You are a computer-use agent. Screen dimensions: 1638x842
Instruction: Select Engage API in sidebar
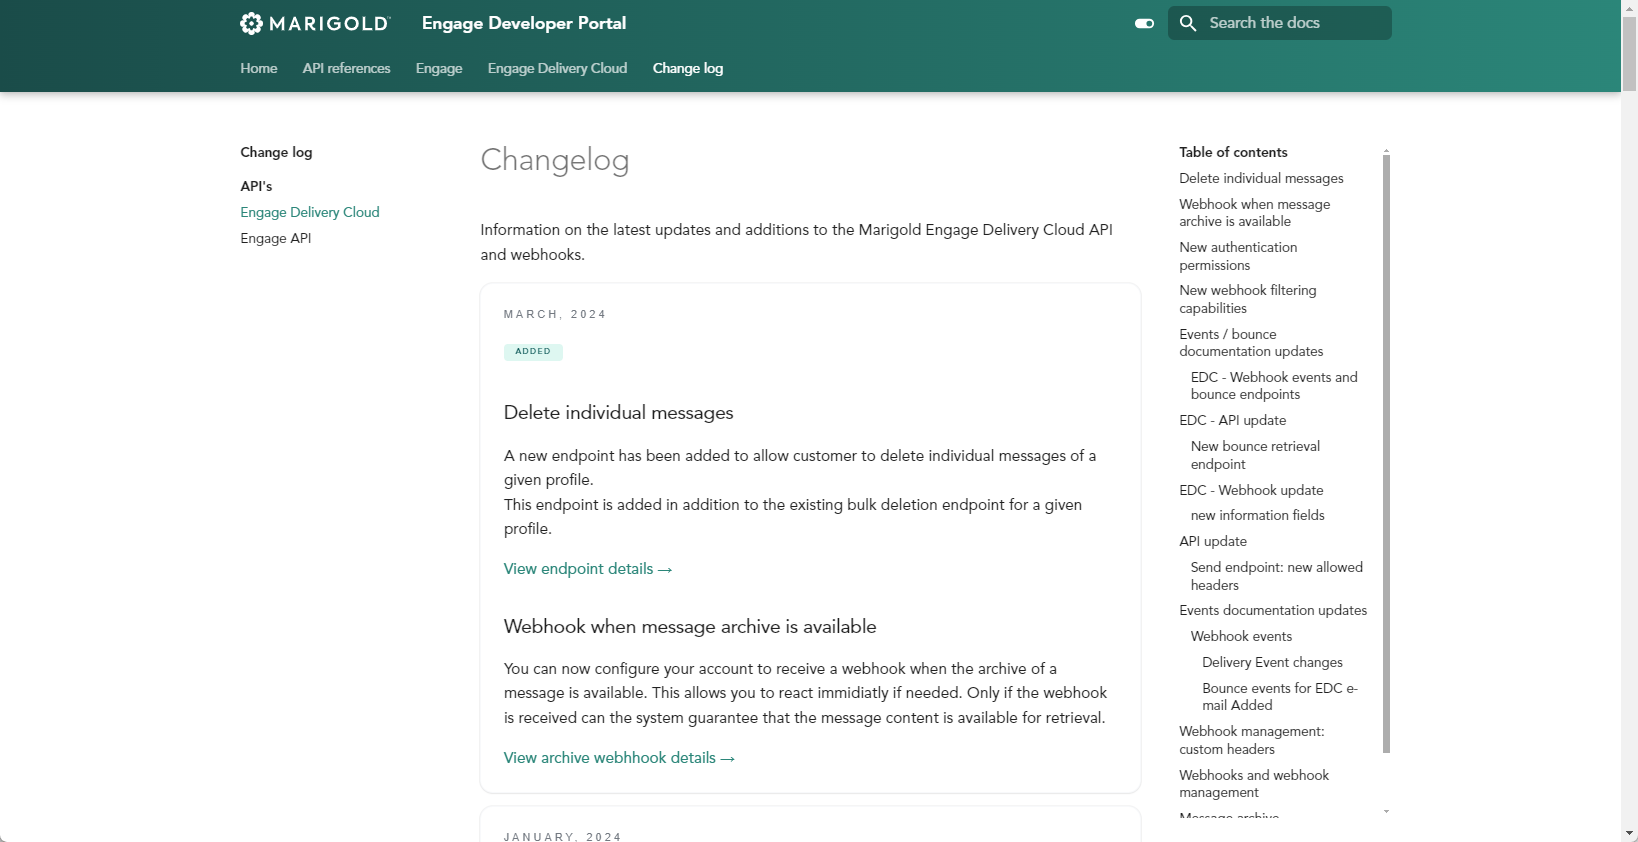tap(276, 238)
